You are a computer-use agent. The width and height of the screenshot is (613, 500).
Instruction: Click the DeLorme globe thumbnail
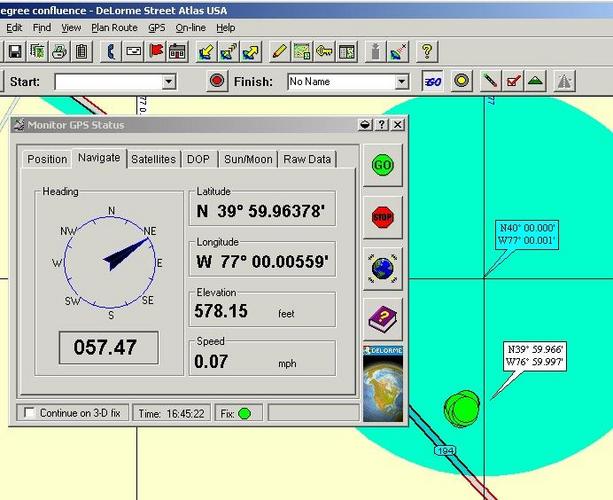pos(383,384)
